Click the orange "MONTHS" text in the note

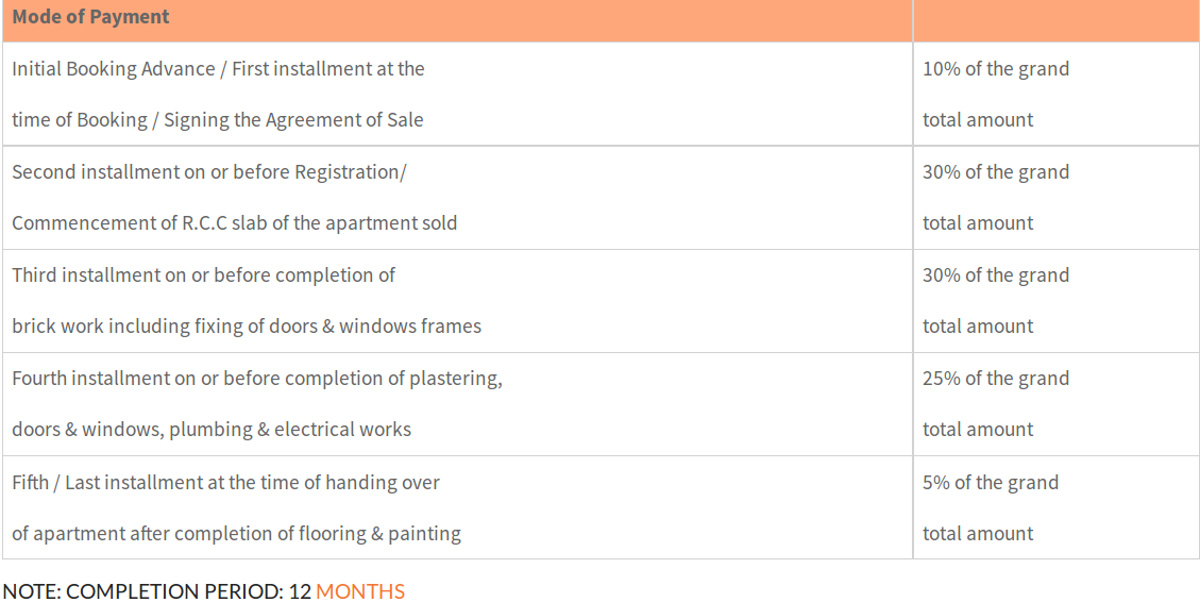coord(360,591)
